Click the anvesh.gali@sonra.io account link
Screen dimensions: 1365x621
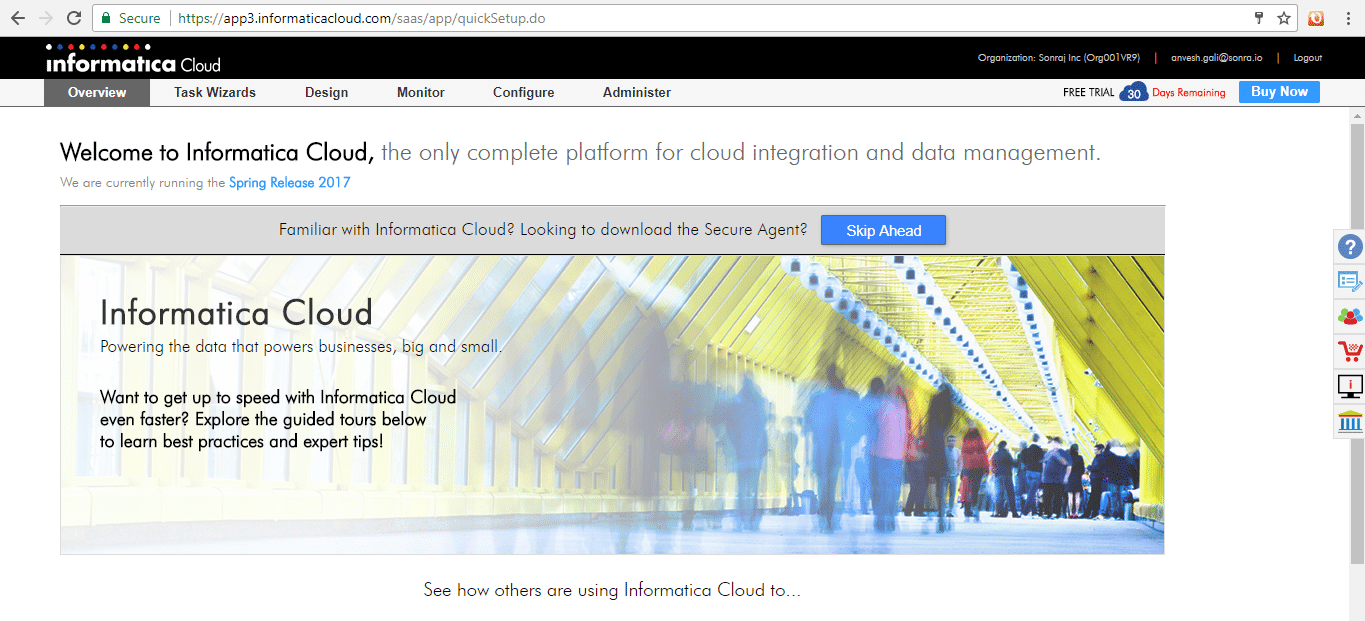coord(1216,58)
